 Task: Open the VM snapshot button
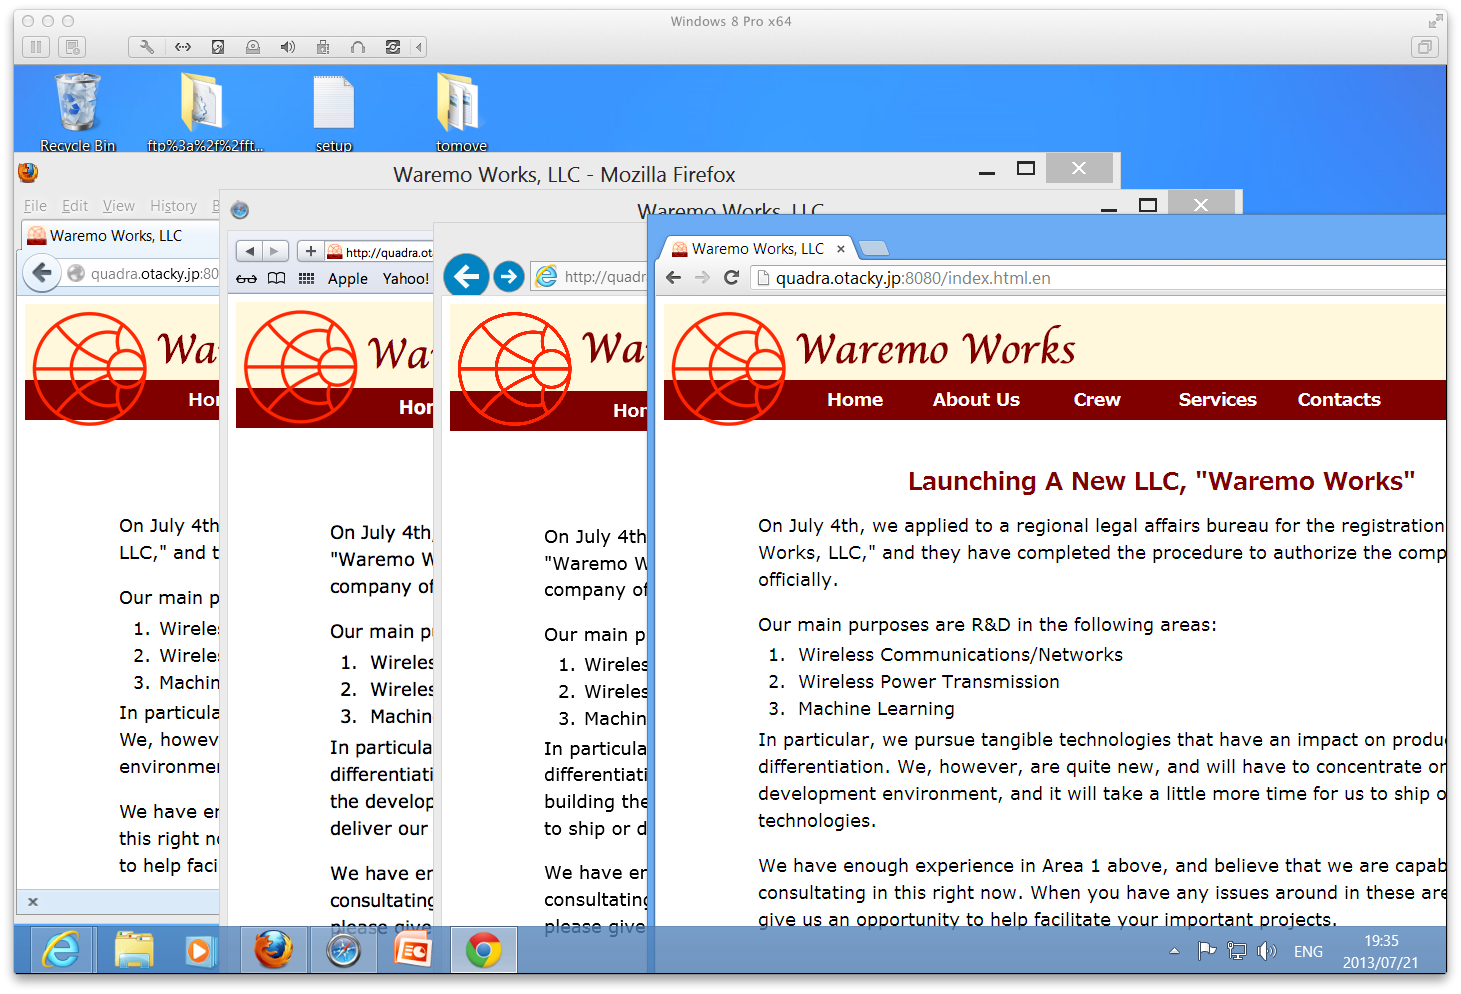(71, 47)
